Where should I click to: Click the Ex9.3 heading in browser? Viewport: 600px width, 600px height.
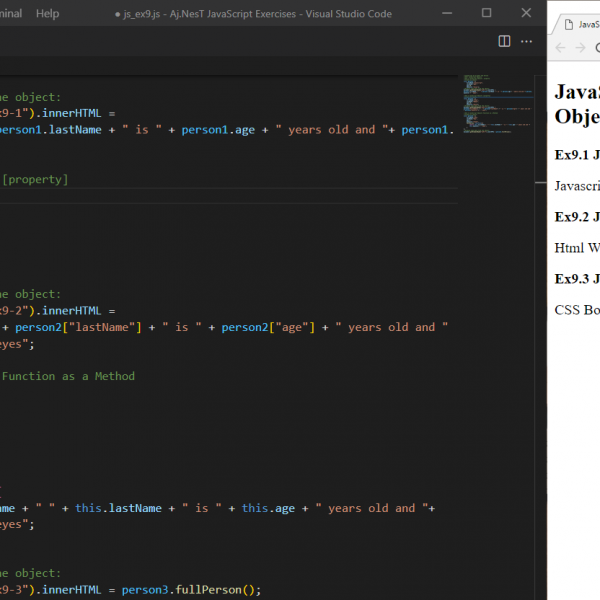[x=576, y=278]
